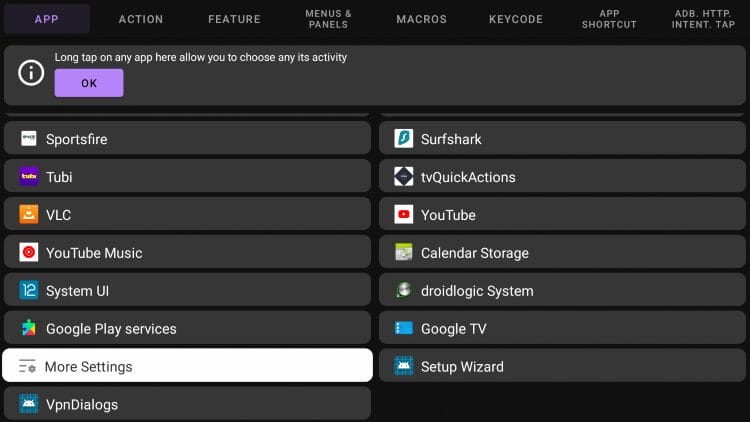This screenshot has width=750, height=422.
Task: Click the tvQuickActions diamond icon
Action: [404, 176]
